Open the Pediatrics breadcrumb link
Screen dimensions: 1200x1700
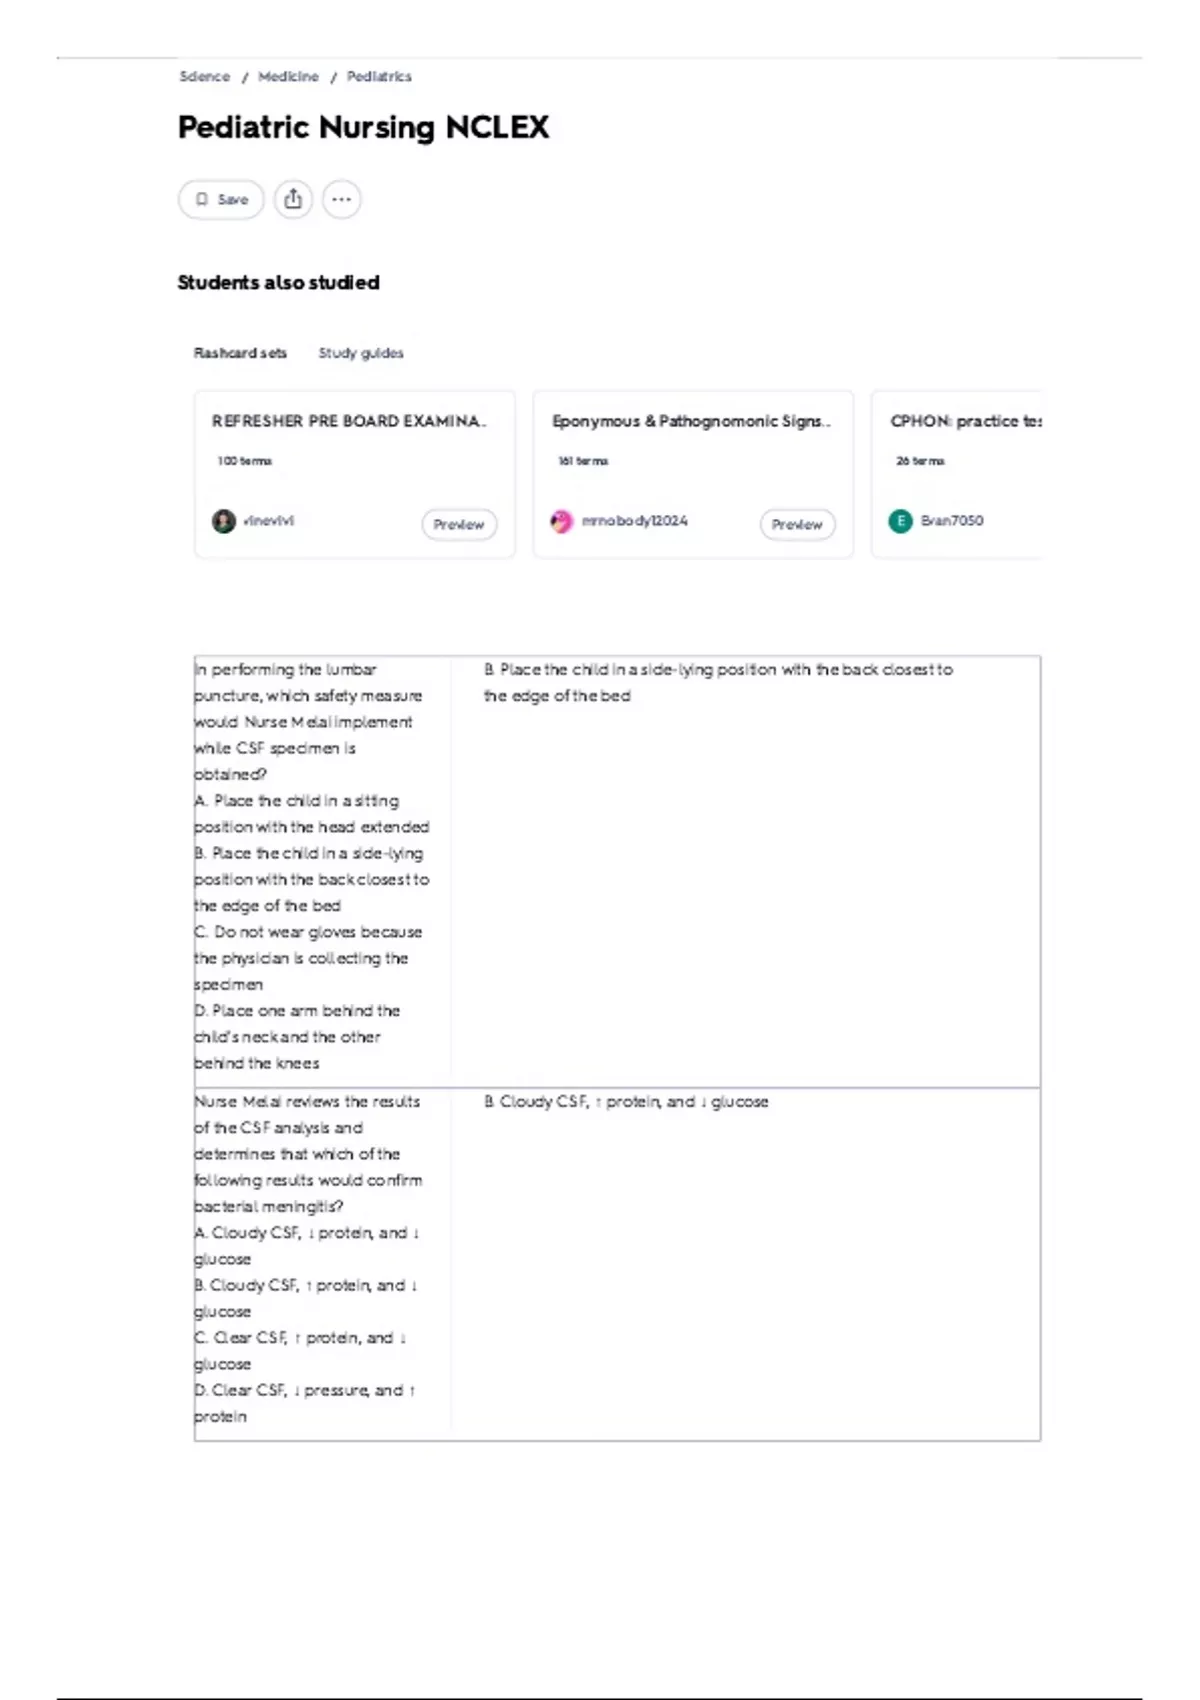(x=379, y=76)
